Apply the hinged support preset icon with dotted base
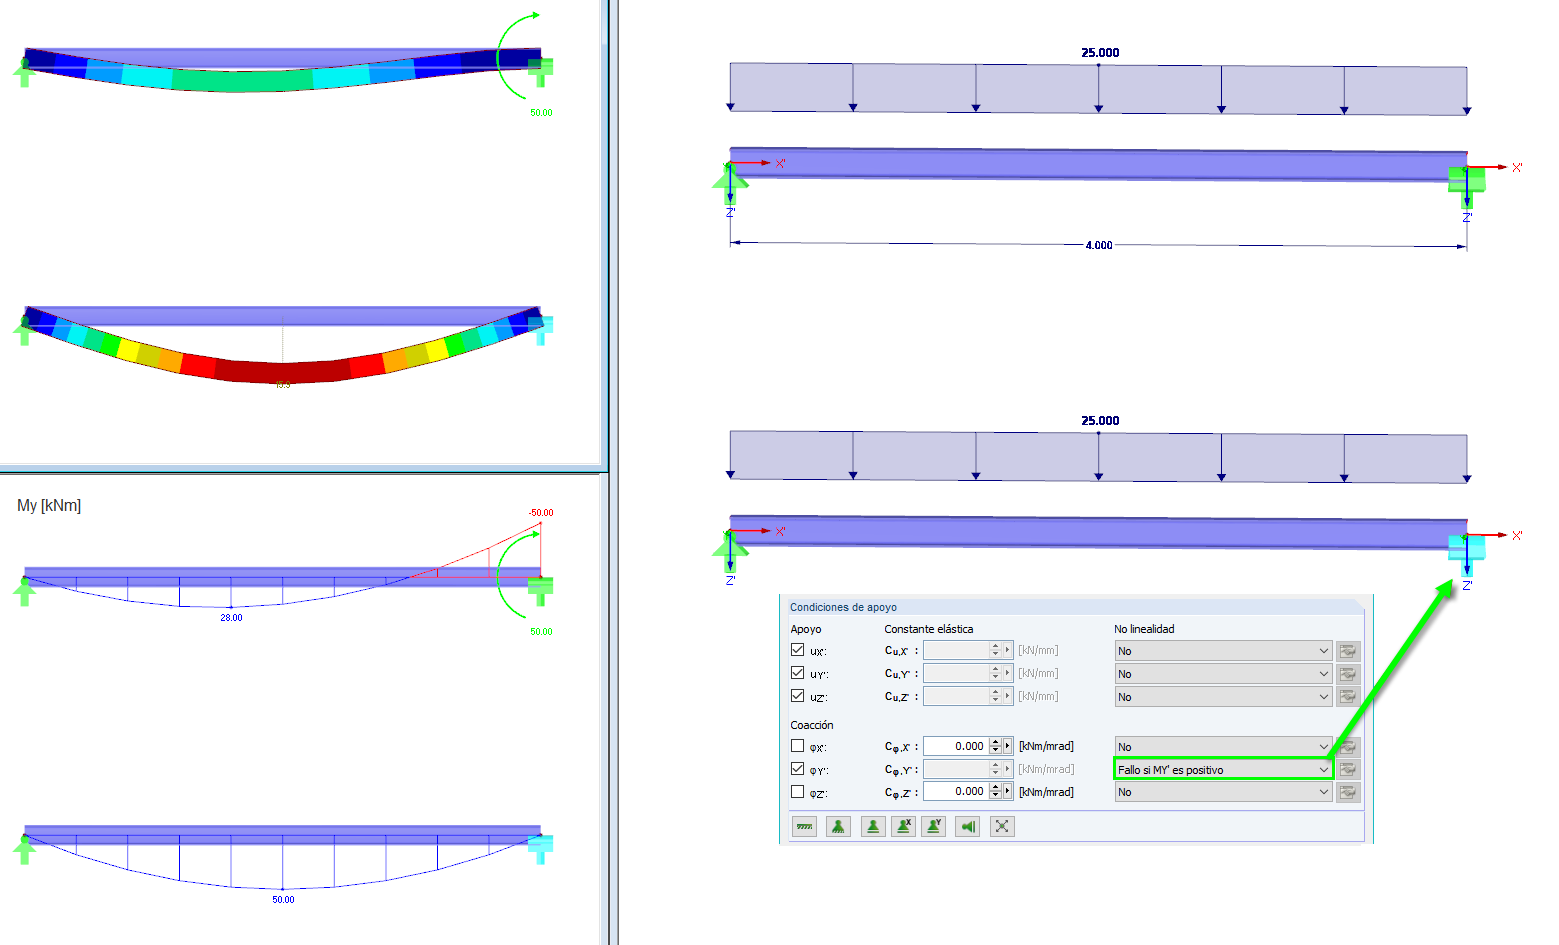 coord(838,826)
